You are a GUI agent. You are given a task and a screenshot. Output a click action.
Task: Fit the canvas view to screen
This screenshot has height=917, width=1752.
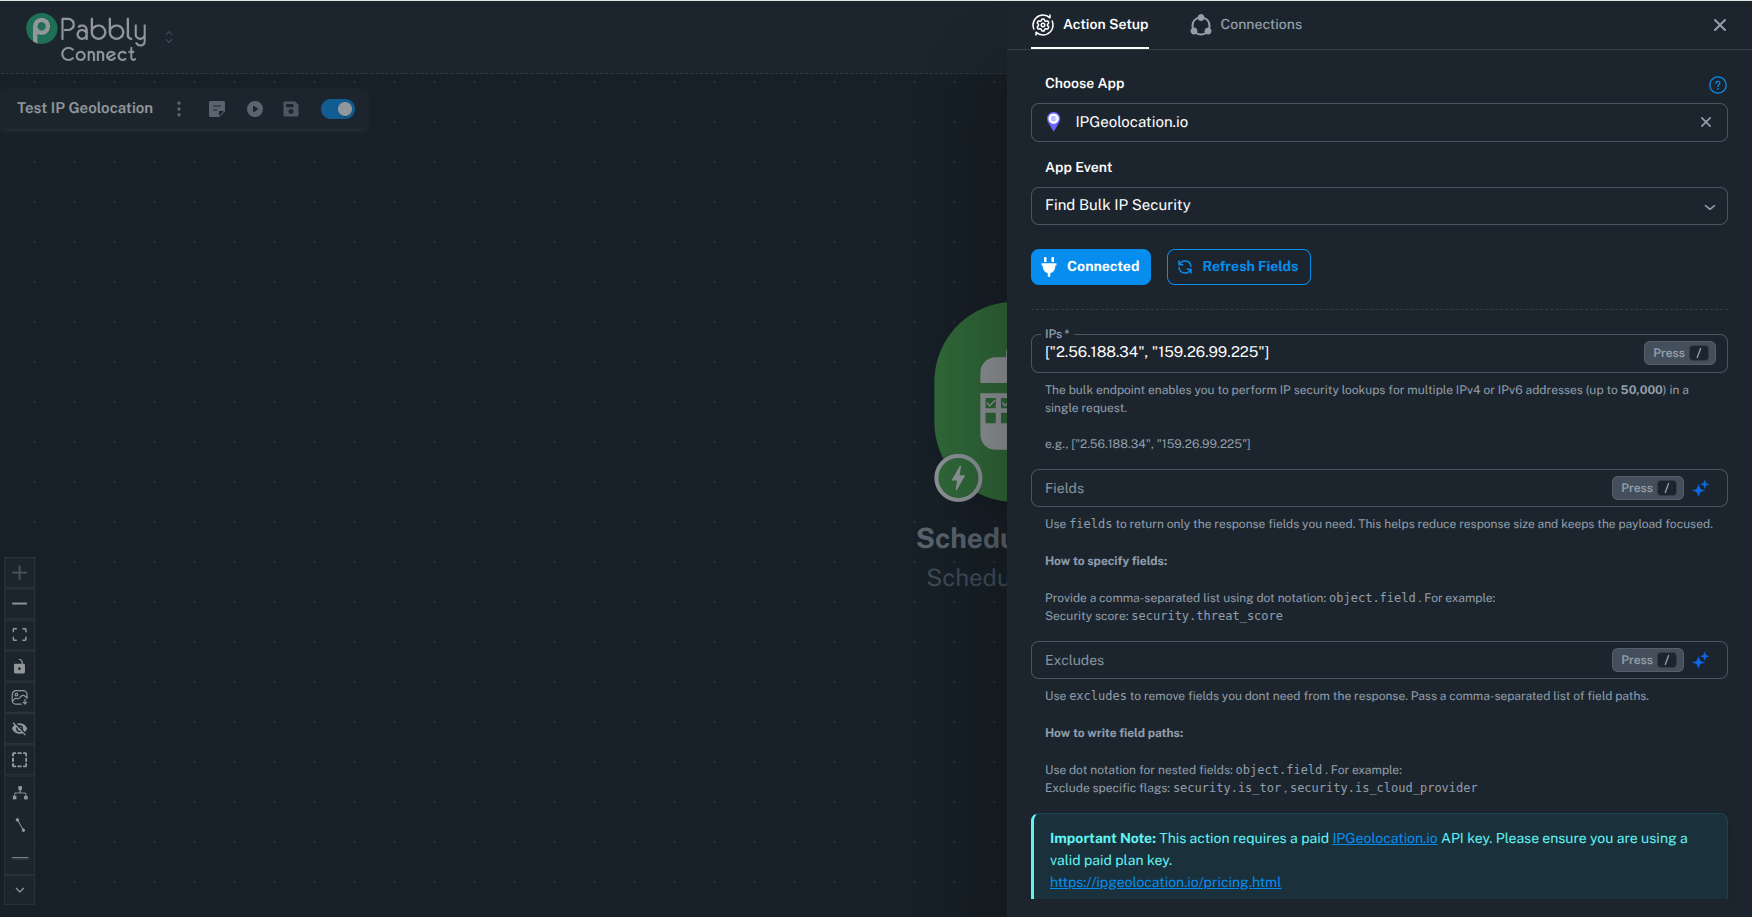(19, 635)
